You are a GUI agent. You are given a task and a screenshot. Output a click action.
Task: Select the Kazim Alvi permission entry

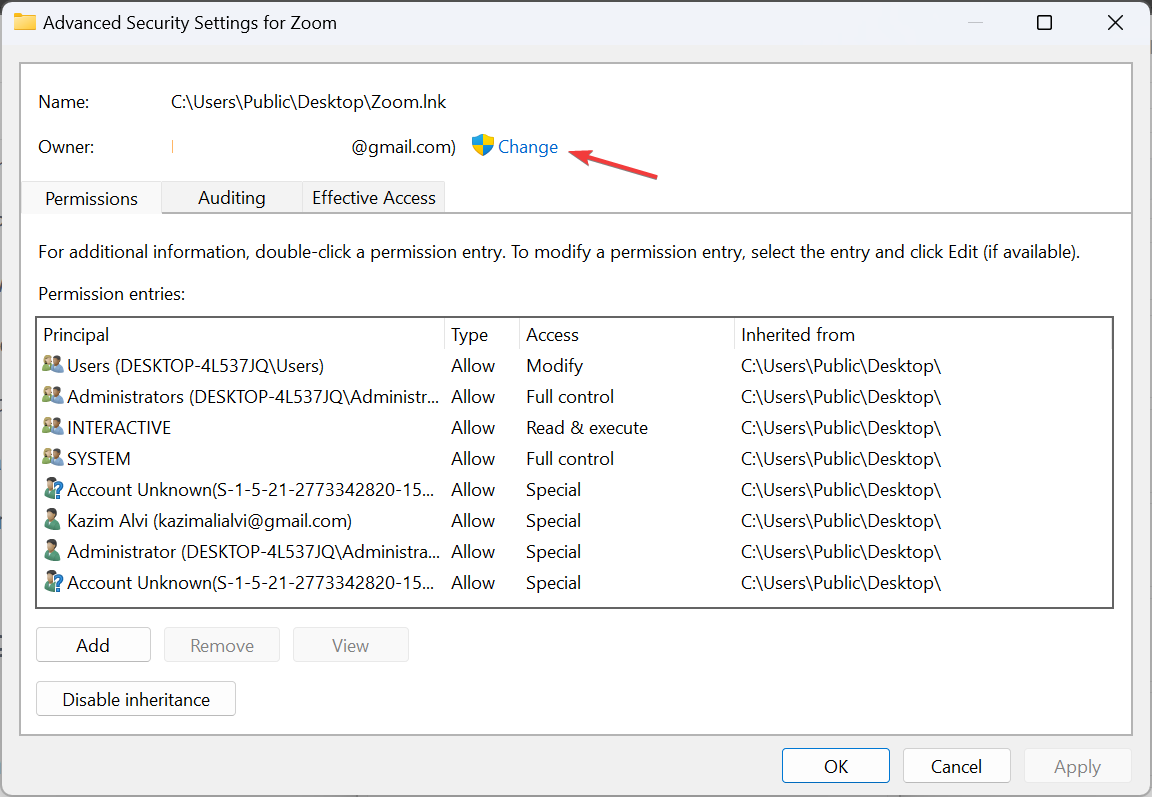pyautogui.click(x=575, y=521)
